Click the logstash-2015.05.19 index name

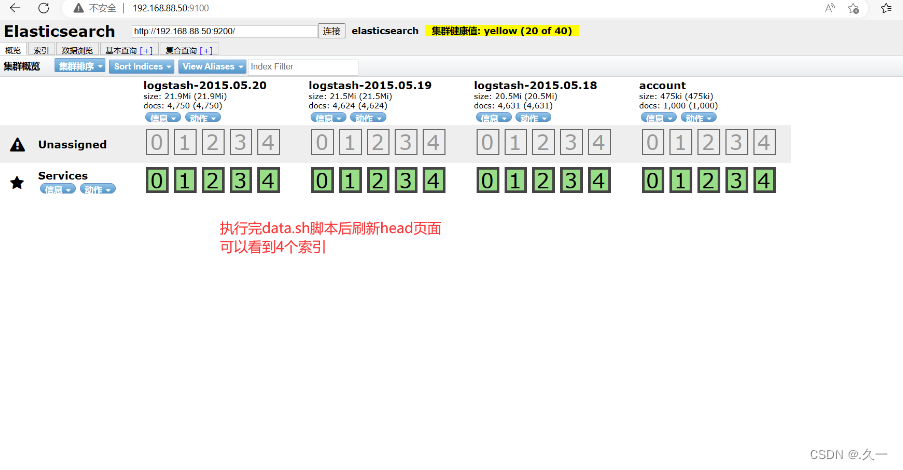point(370,85)
